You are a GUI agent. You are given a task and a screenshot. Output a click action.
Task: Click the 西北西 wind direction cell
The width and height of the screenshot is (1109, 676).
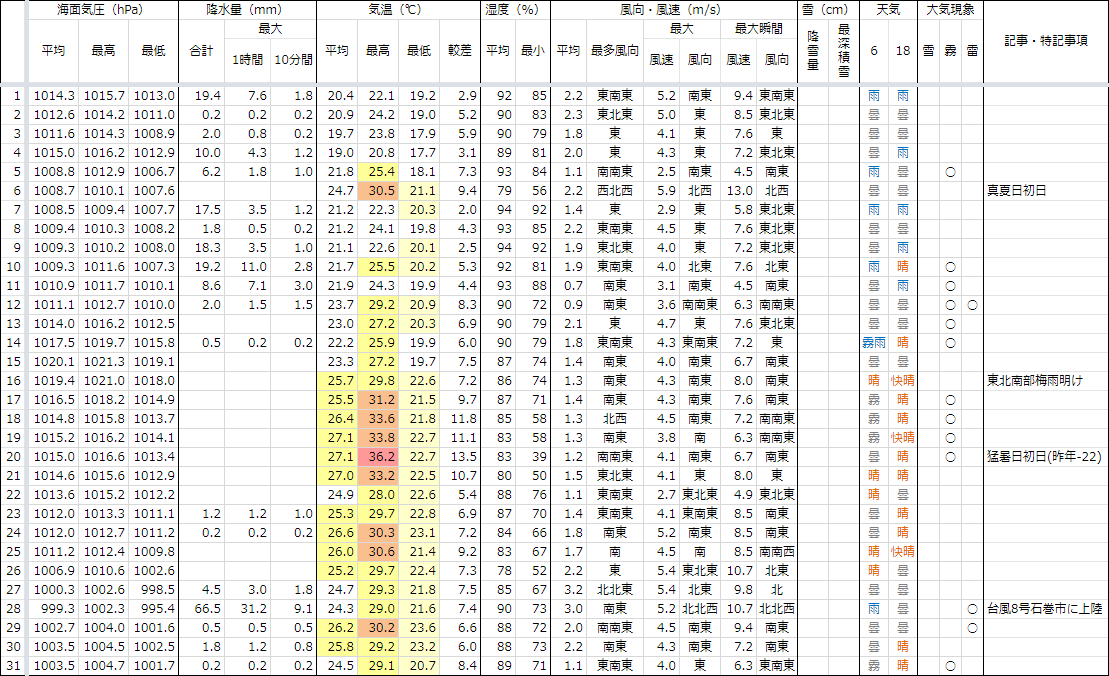point(614,191)
